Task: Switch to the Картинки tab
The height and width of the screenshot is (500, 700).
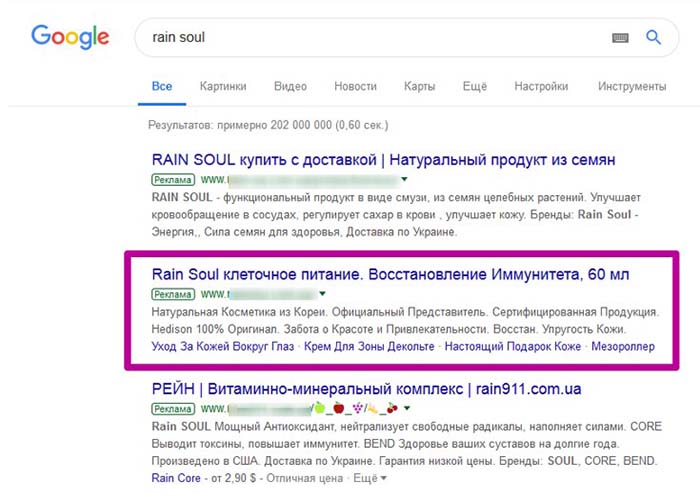Action: (x=223, y=87)
